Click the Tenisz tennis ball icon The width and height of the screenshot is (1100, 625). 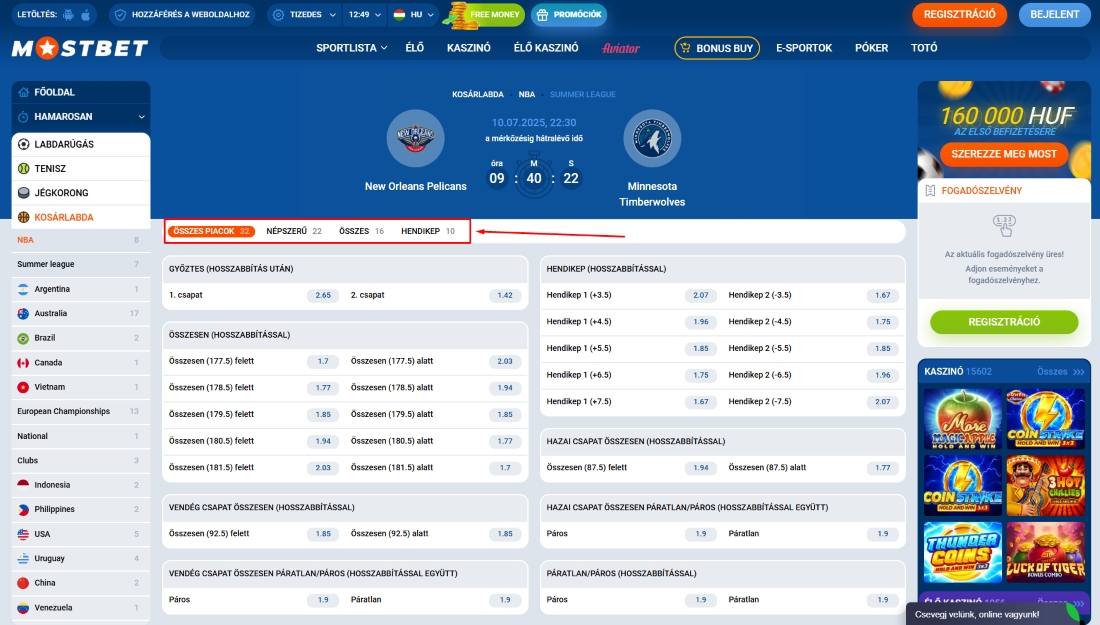pos(23,168)
